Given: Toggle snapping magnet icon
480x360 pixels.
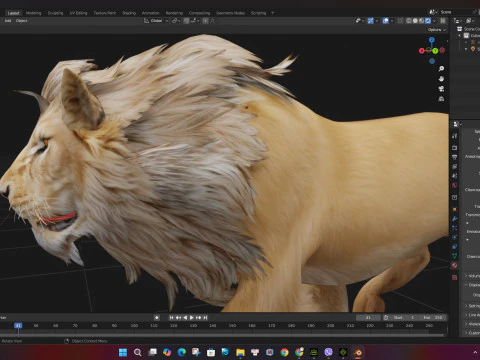Looking at the screenshot, I should pyautogui.click(x=186, y=21).
